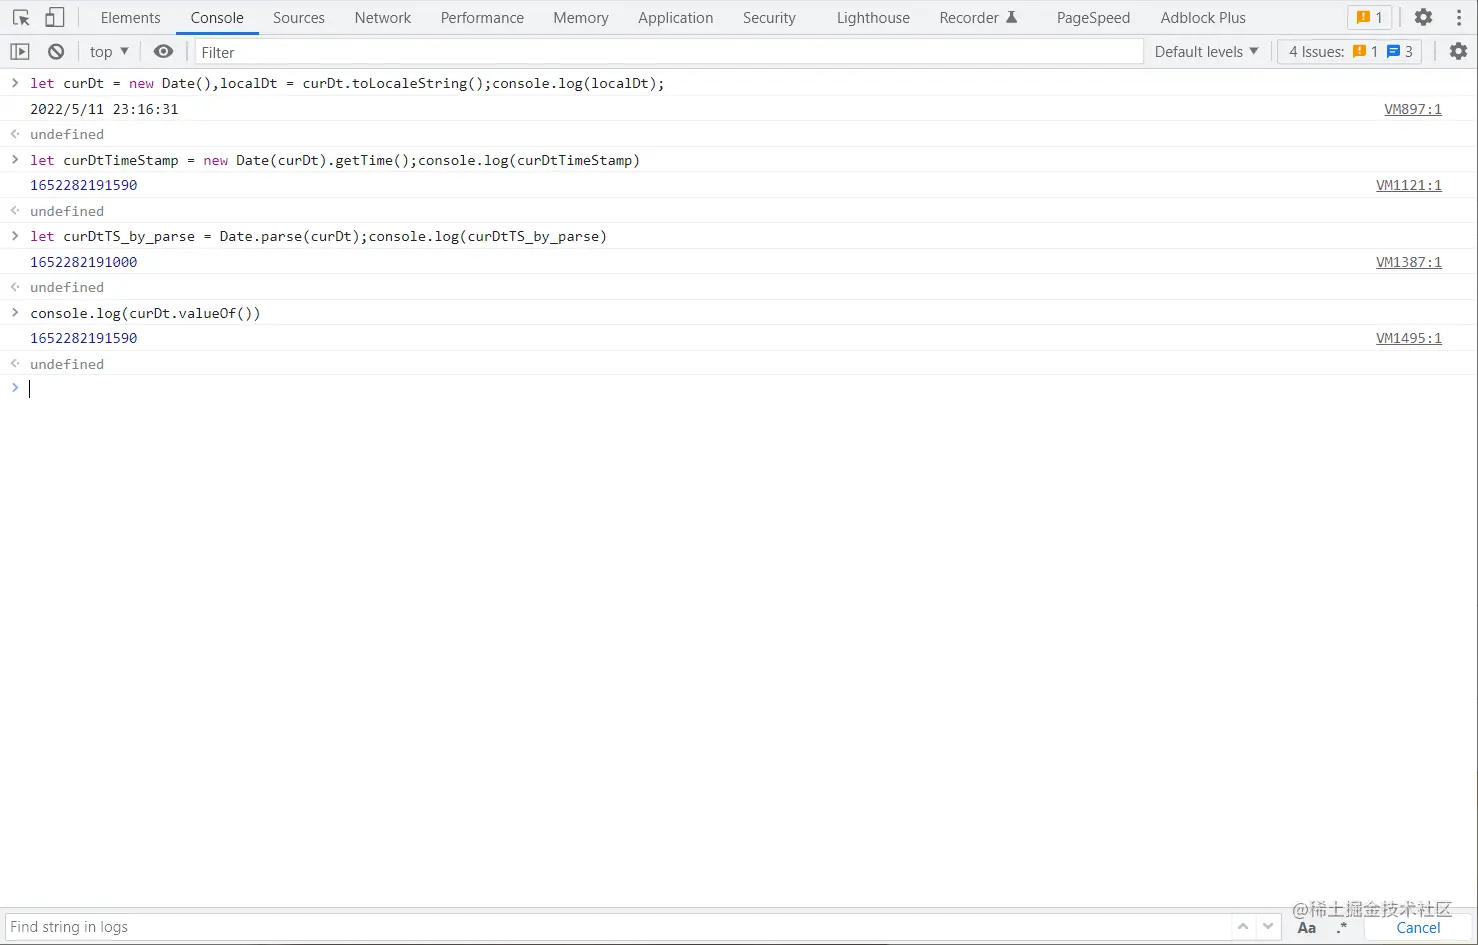This screenshot has width=1478, height=945.
Task: Expand the curDtTimeStamp command entry
Action: tap(15, 160)
